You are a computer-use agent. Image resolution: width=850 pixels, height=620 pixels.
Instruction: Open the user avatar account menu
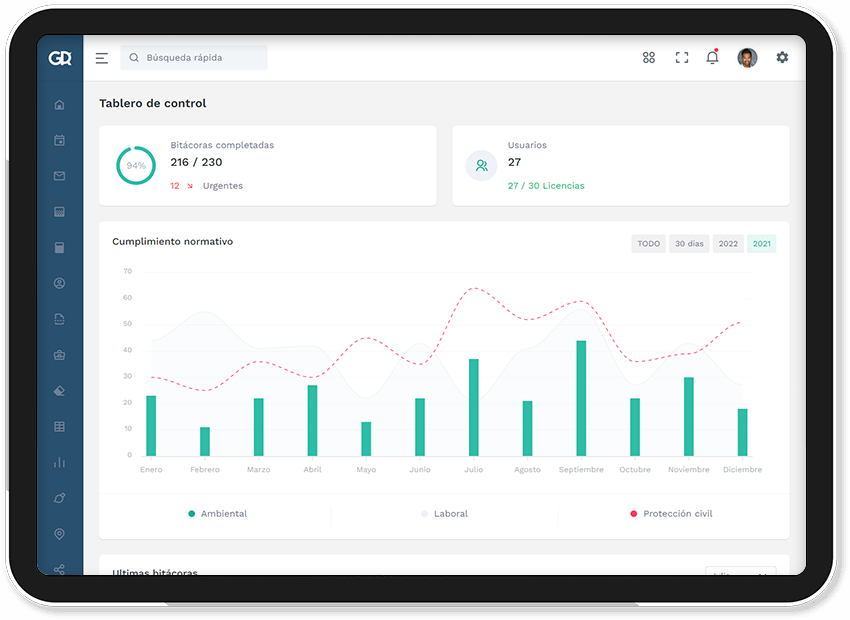[x=747, y=58]
